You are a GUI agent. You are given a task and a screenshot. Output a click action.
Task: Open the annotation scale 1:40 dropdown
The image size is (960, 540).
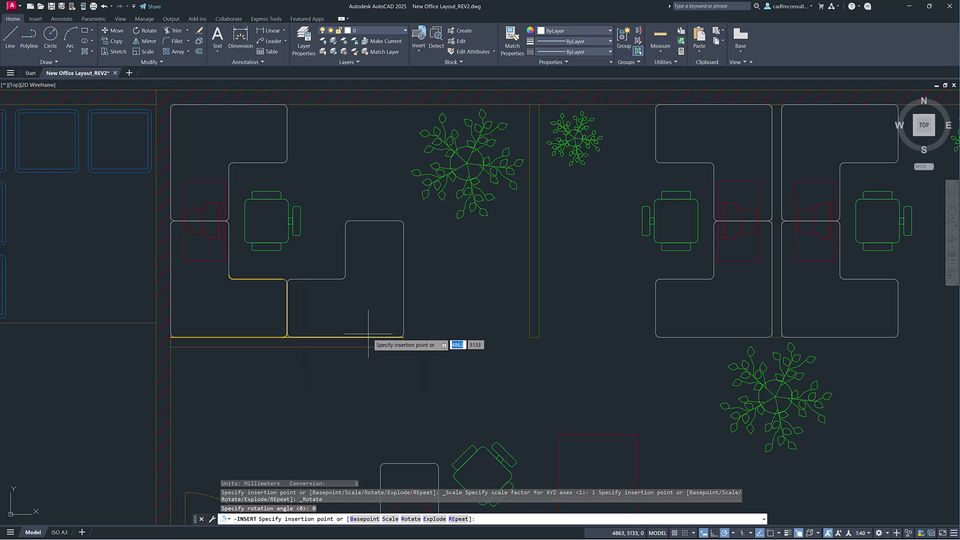pyautogui.click(x=864, y=533)
